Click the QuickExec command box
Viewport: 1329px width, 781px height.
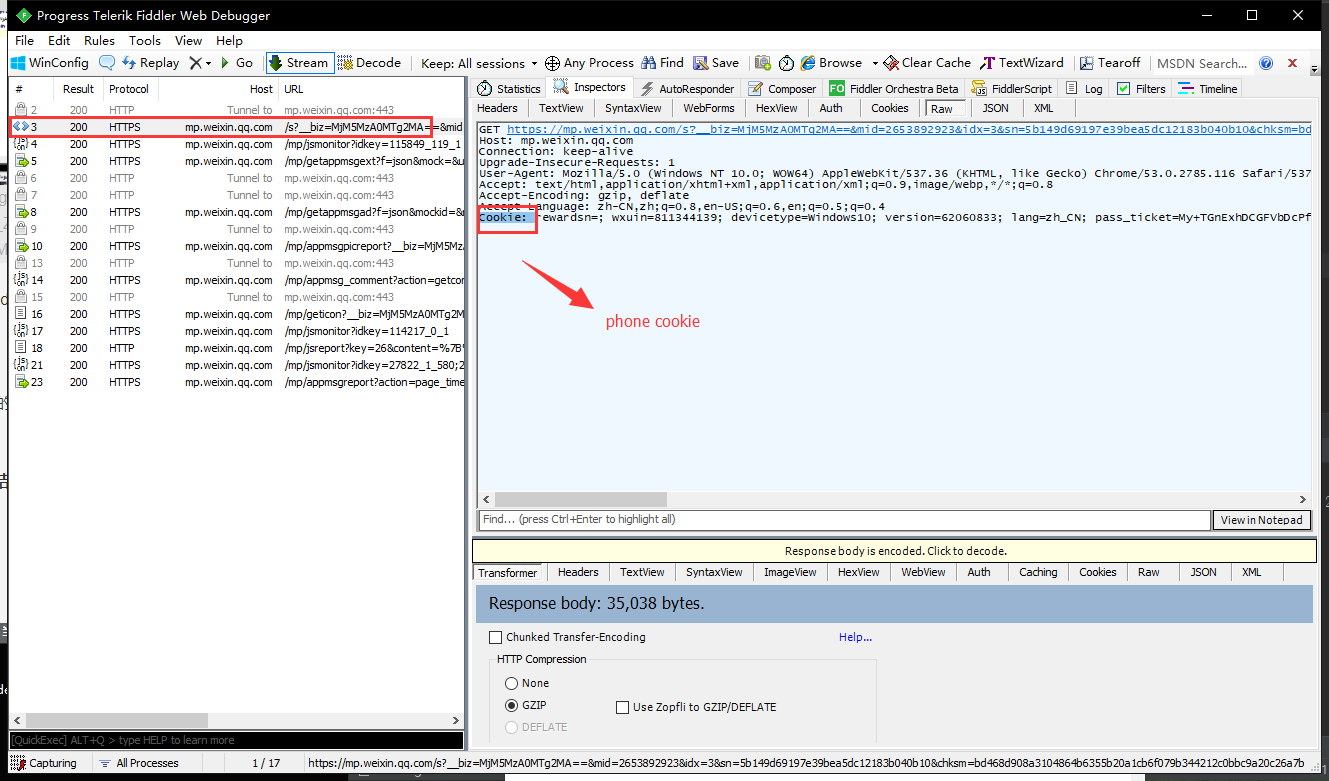(x=236, y=740)
